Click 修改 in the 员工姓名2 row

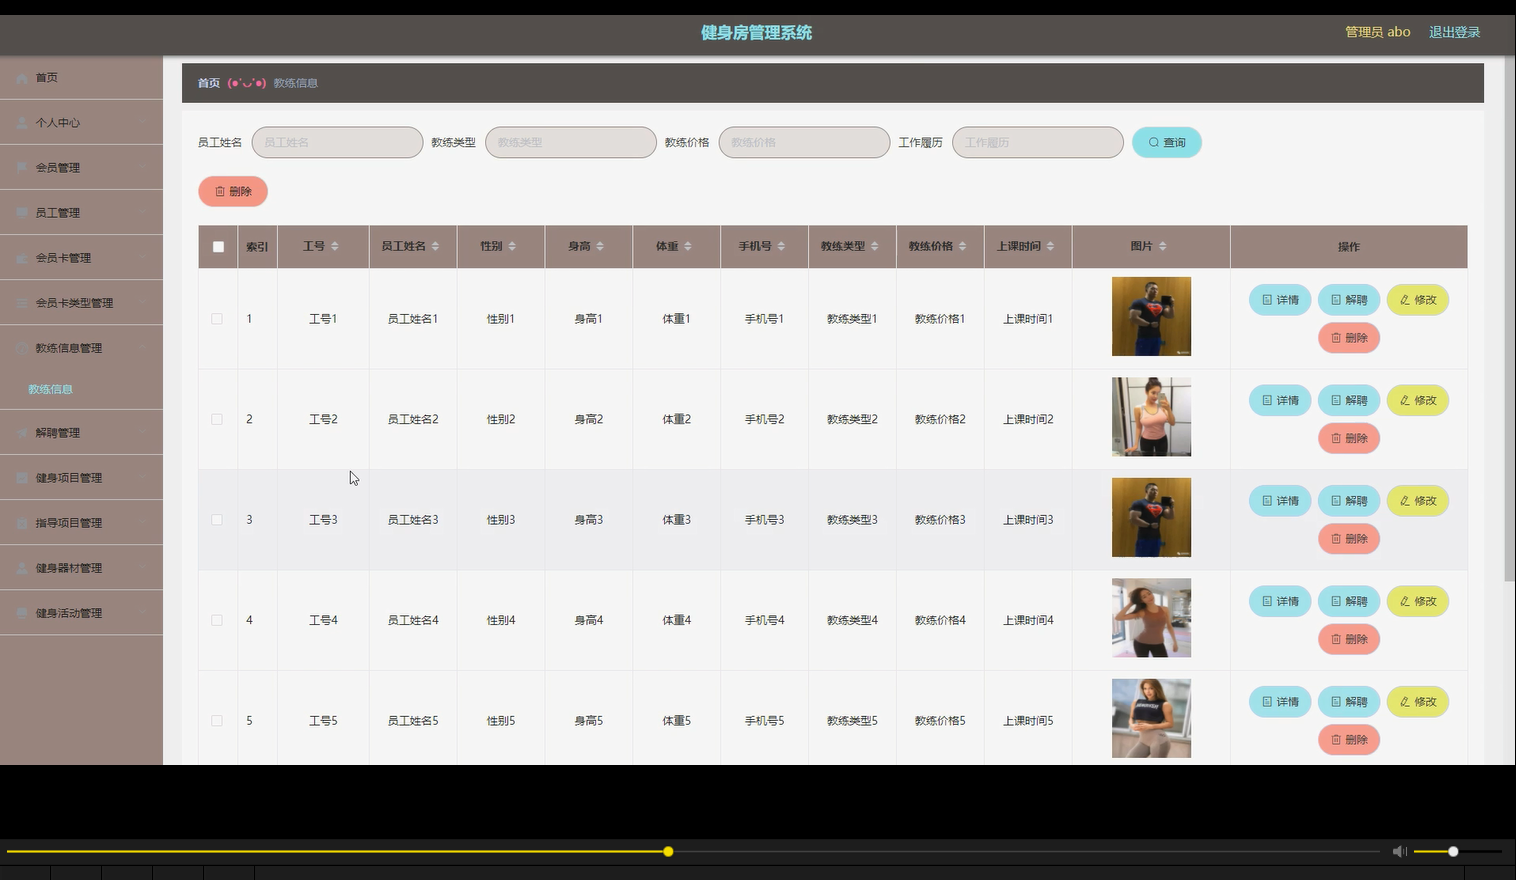click(x=1418, y=400)
